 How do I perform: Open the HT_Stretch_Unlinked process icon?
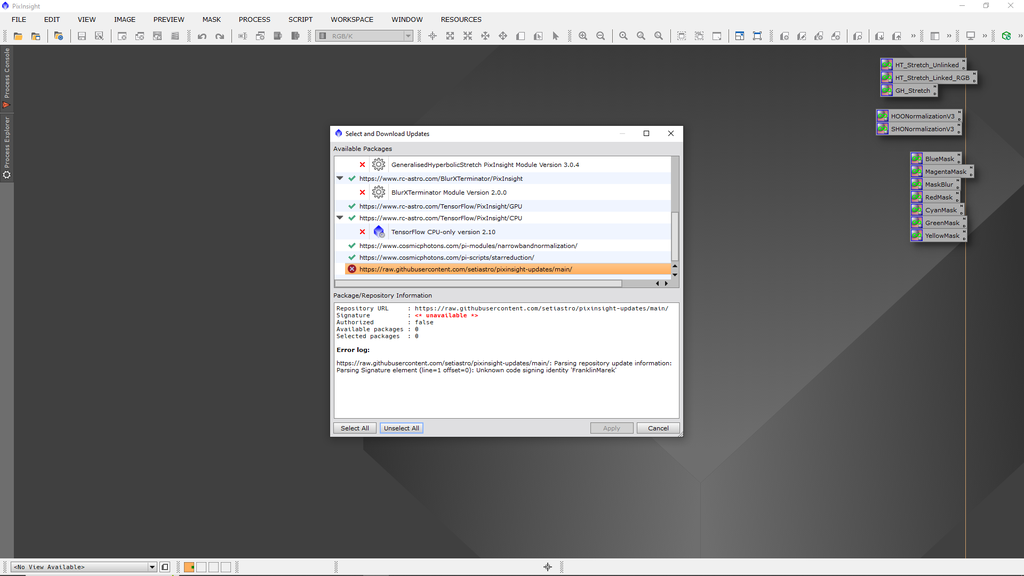[x=922, y=65]
